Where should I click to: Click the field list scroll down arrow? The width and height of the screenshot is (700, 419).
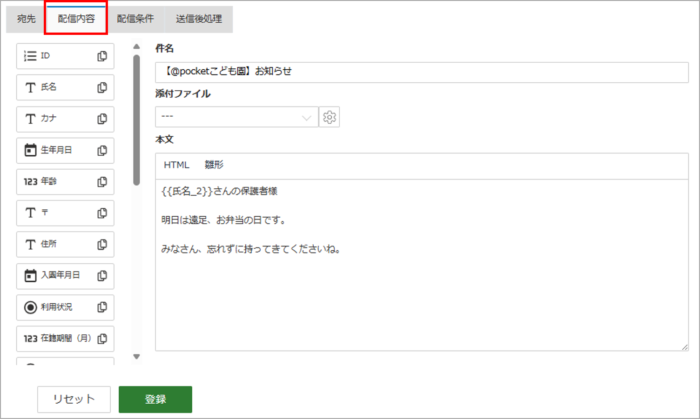point(137,357)
